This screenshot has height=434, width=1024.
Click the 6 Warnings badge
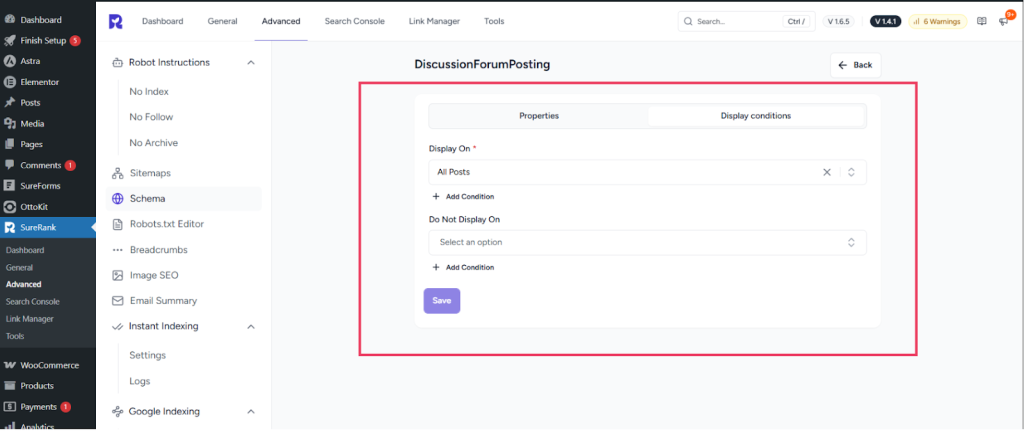click(x=937, y=22)
